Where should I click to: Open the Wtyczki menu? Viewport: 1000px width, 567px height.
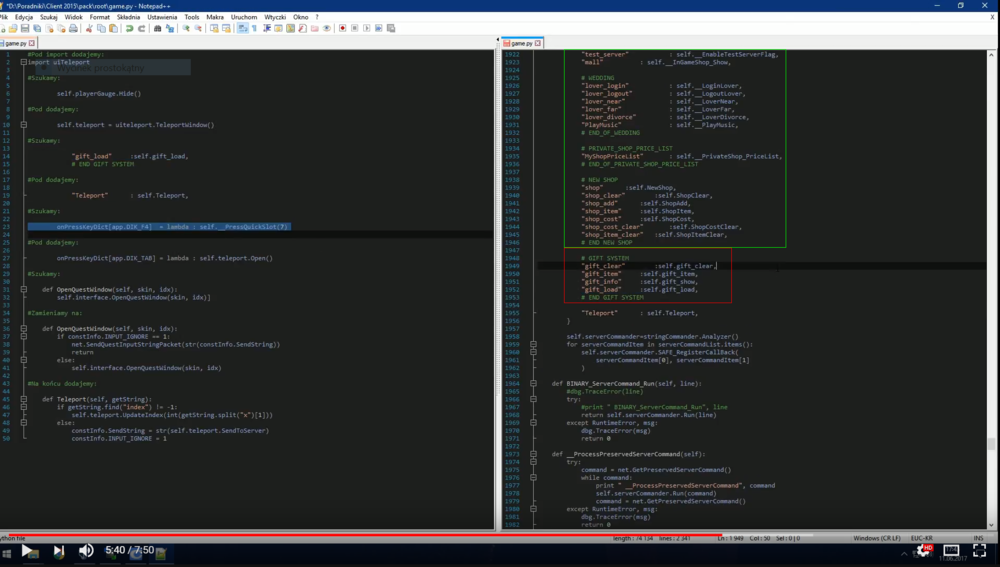275,17
